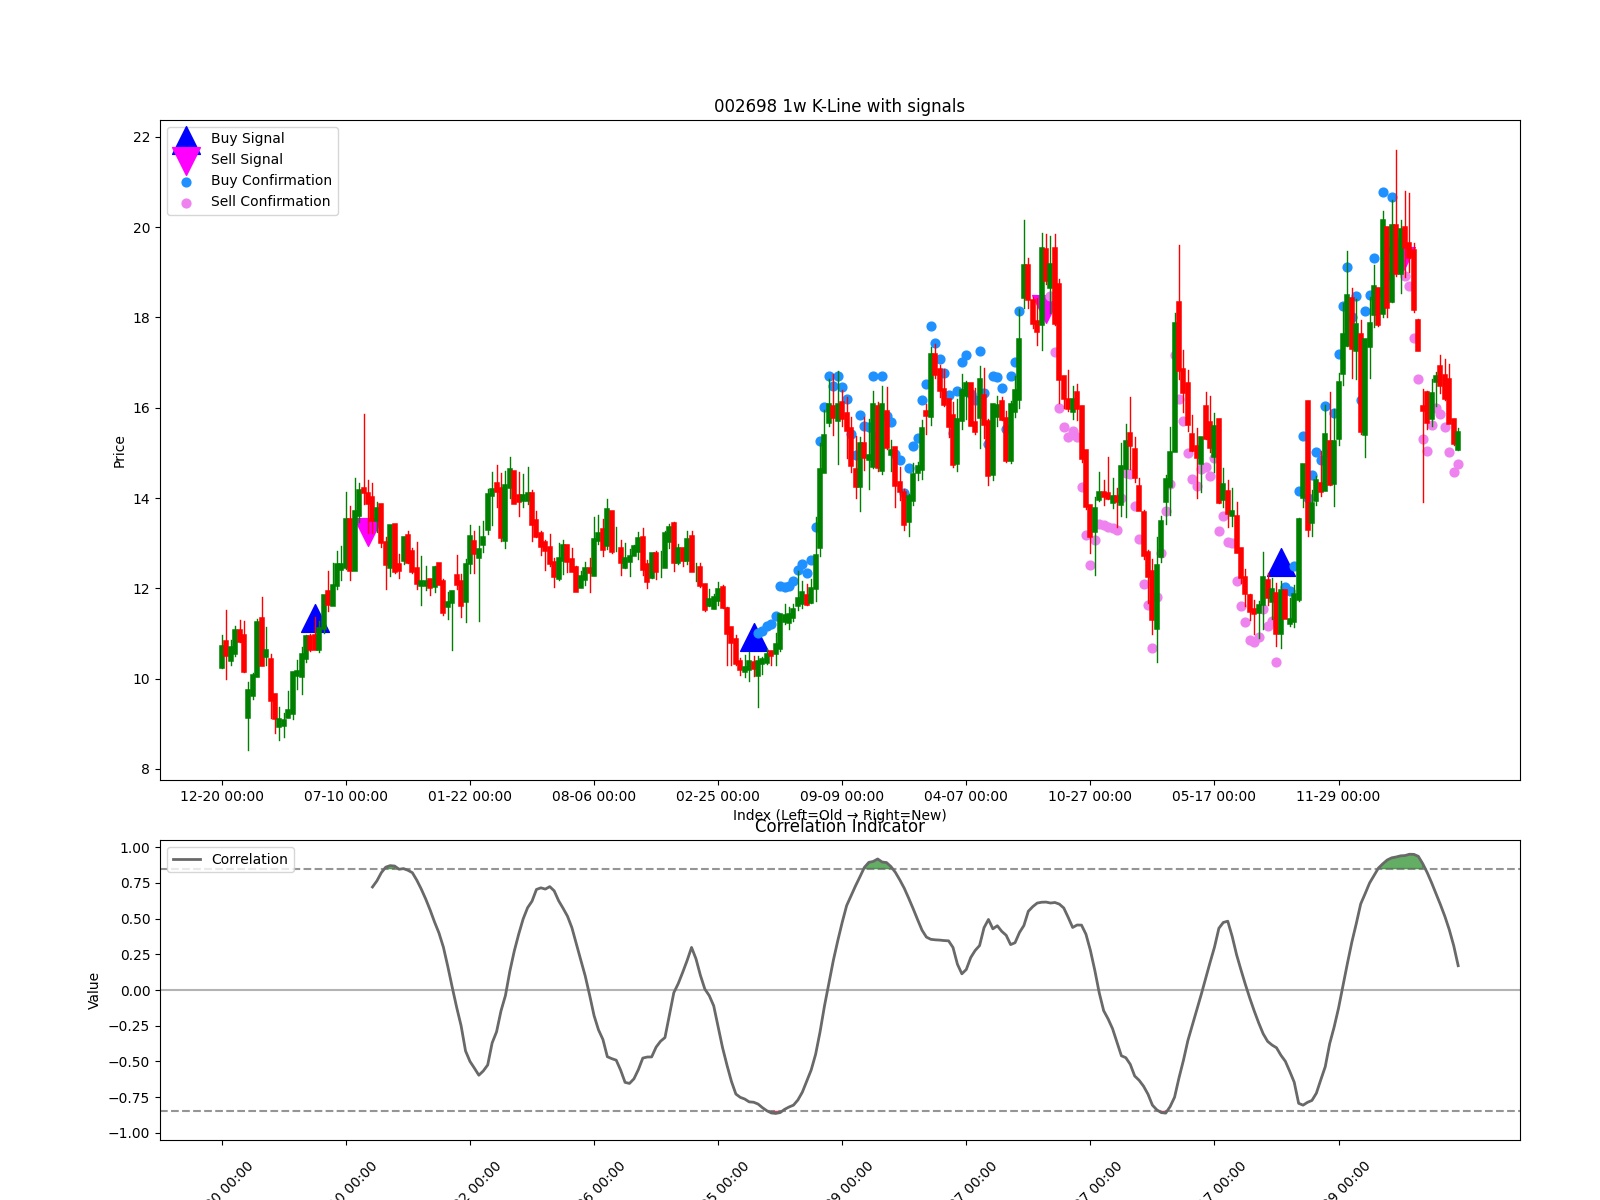Select the magenta sell signal marker after 07-10
The width and height of the screenshot is (1600, 1200).
tap(368, 532)
